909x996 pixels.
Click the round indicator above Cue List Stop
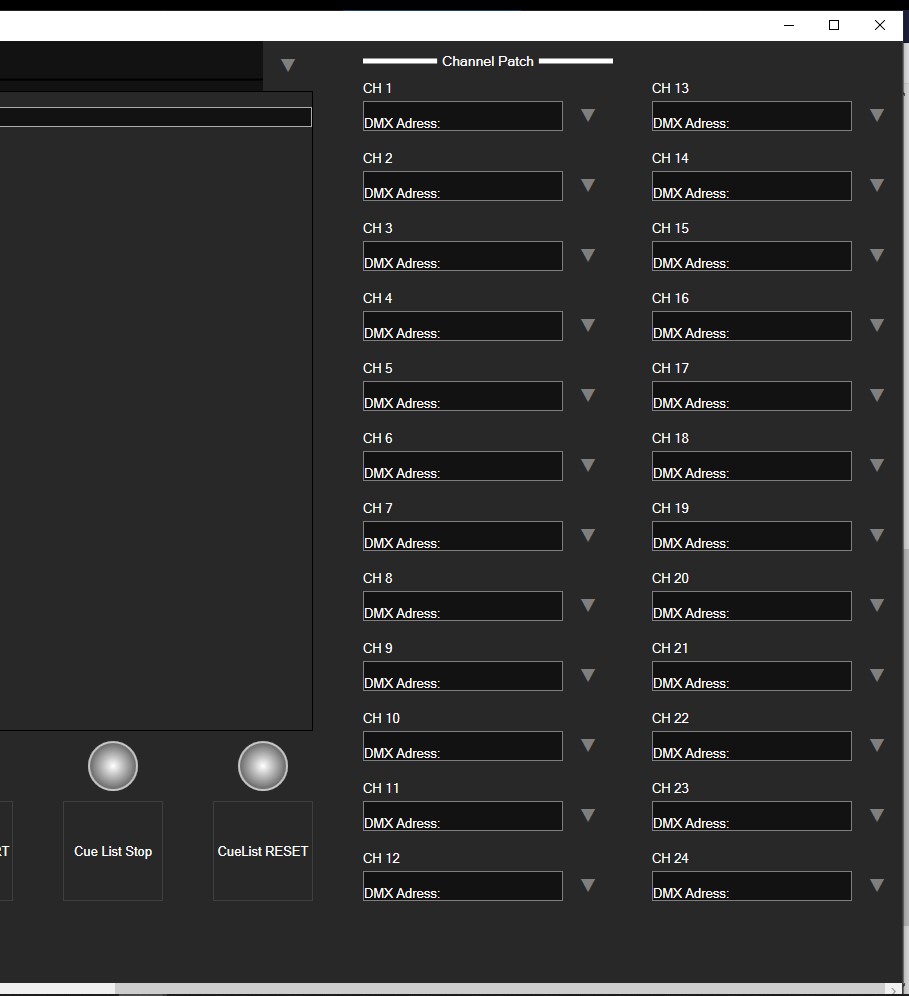pyautogui.click(x=113, y=766)
